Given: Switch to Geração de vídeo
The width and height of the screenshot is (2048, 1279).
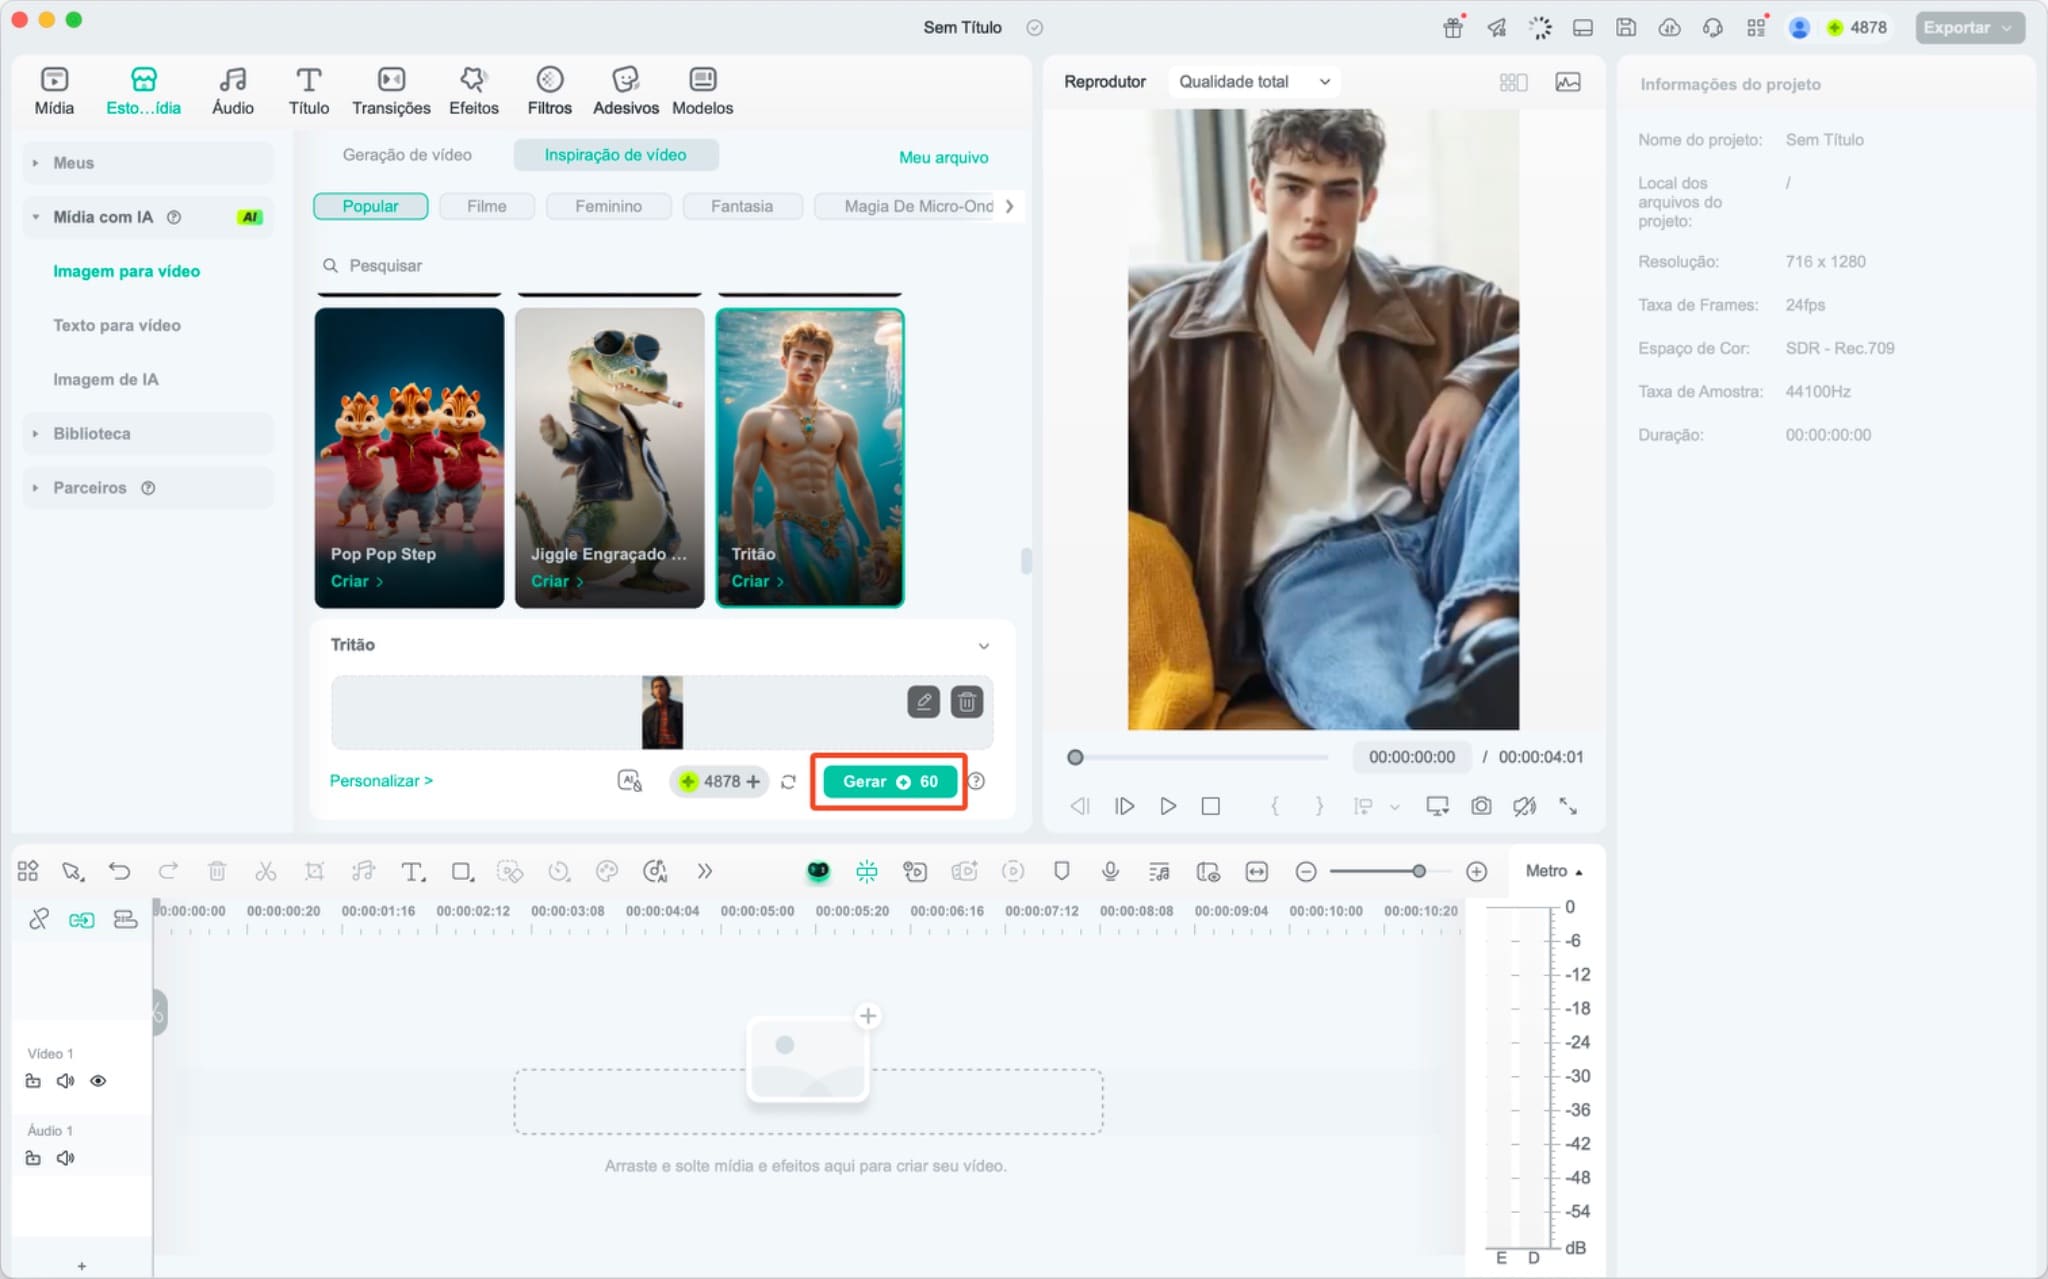Looking at the screenshot, I should [407, 155].
